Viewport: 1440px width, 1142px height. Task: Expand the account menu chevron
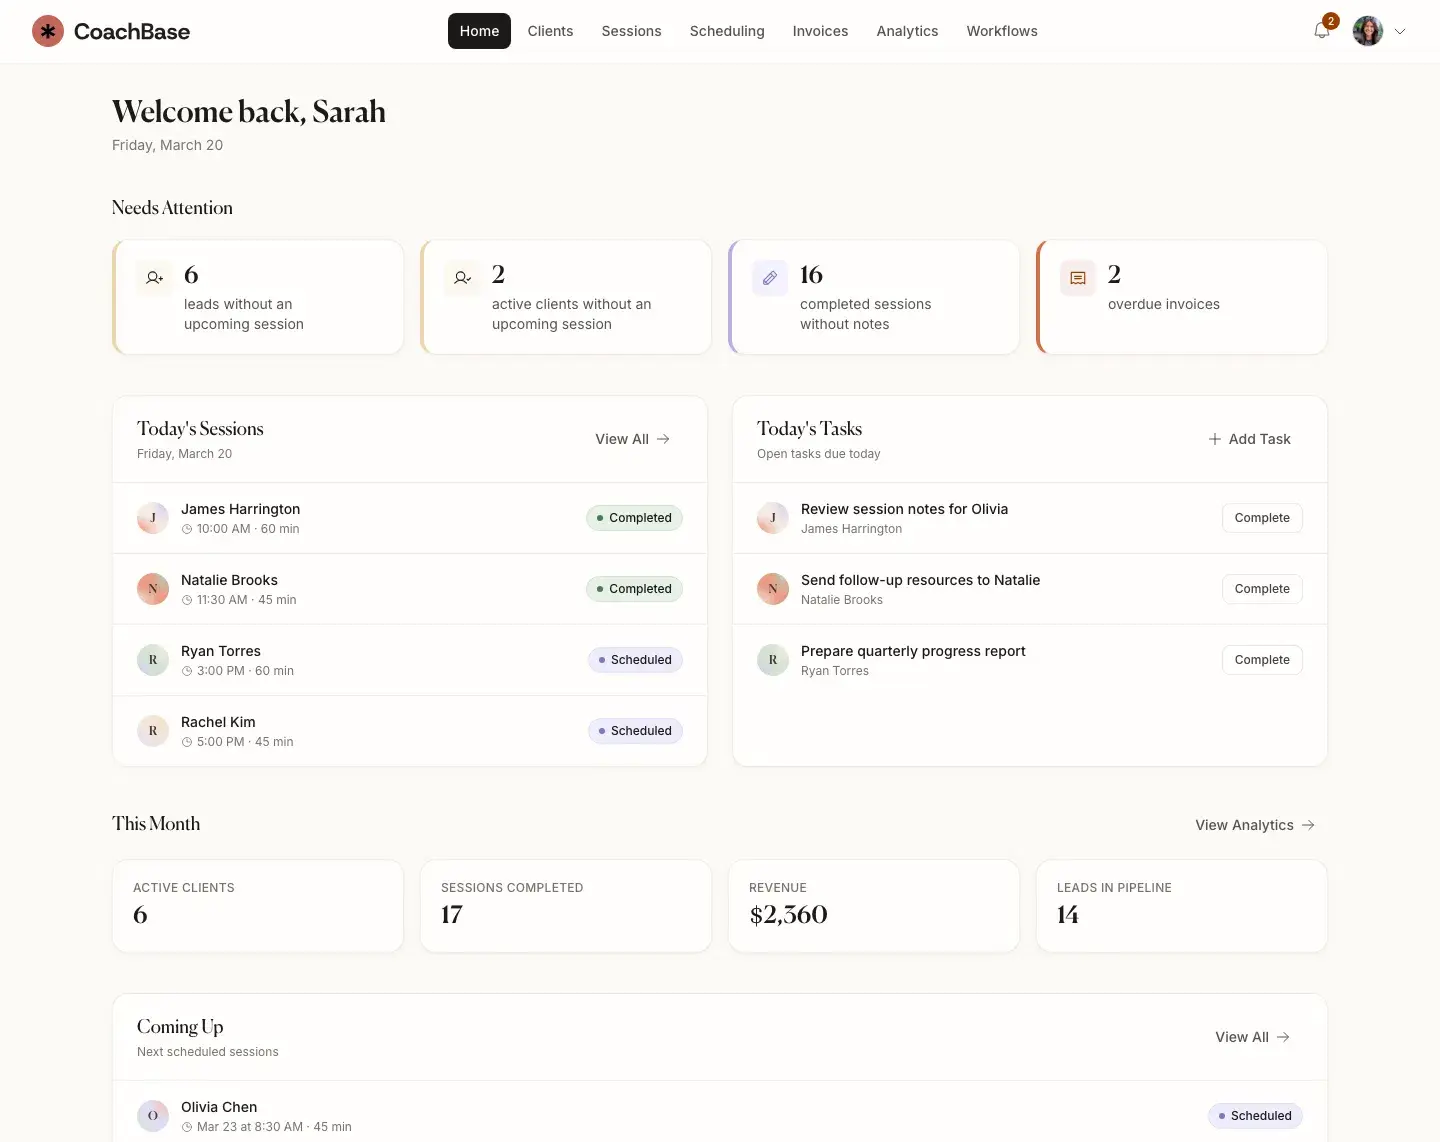1400,31
